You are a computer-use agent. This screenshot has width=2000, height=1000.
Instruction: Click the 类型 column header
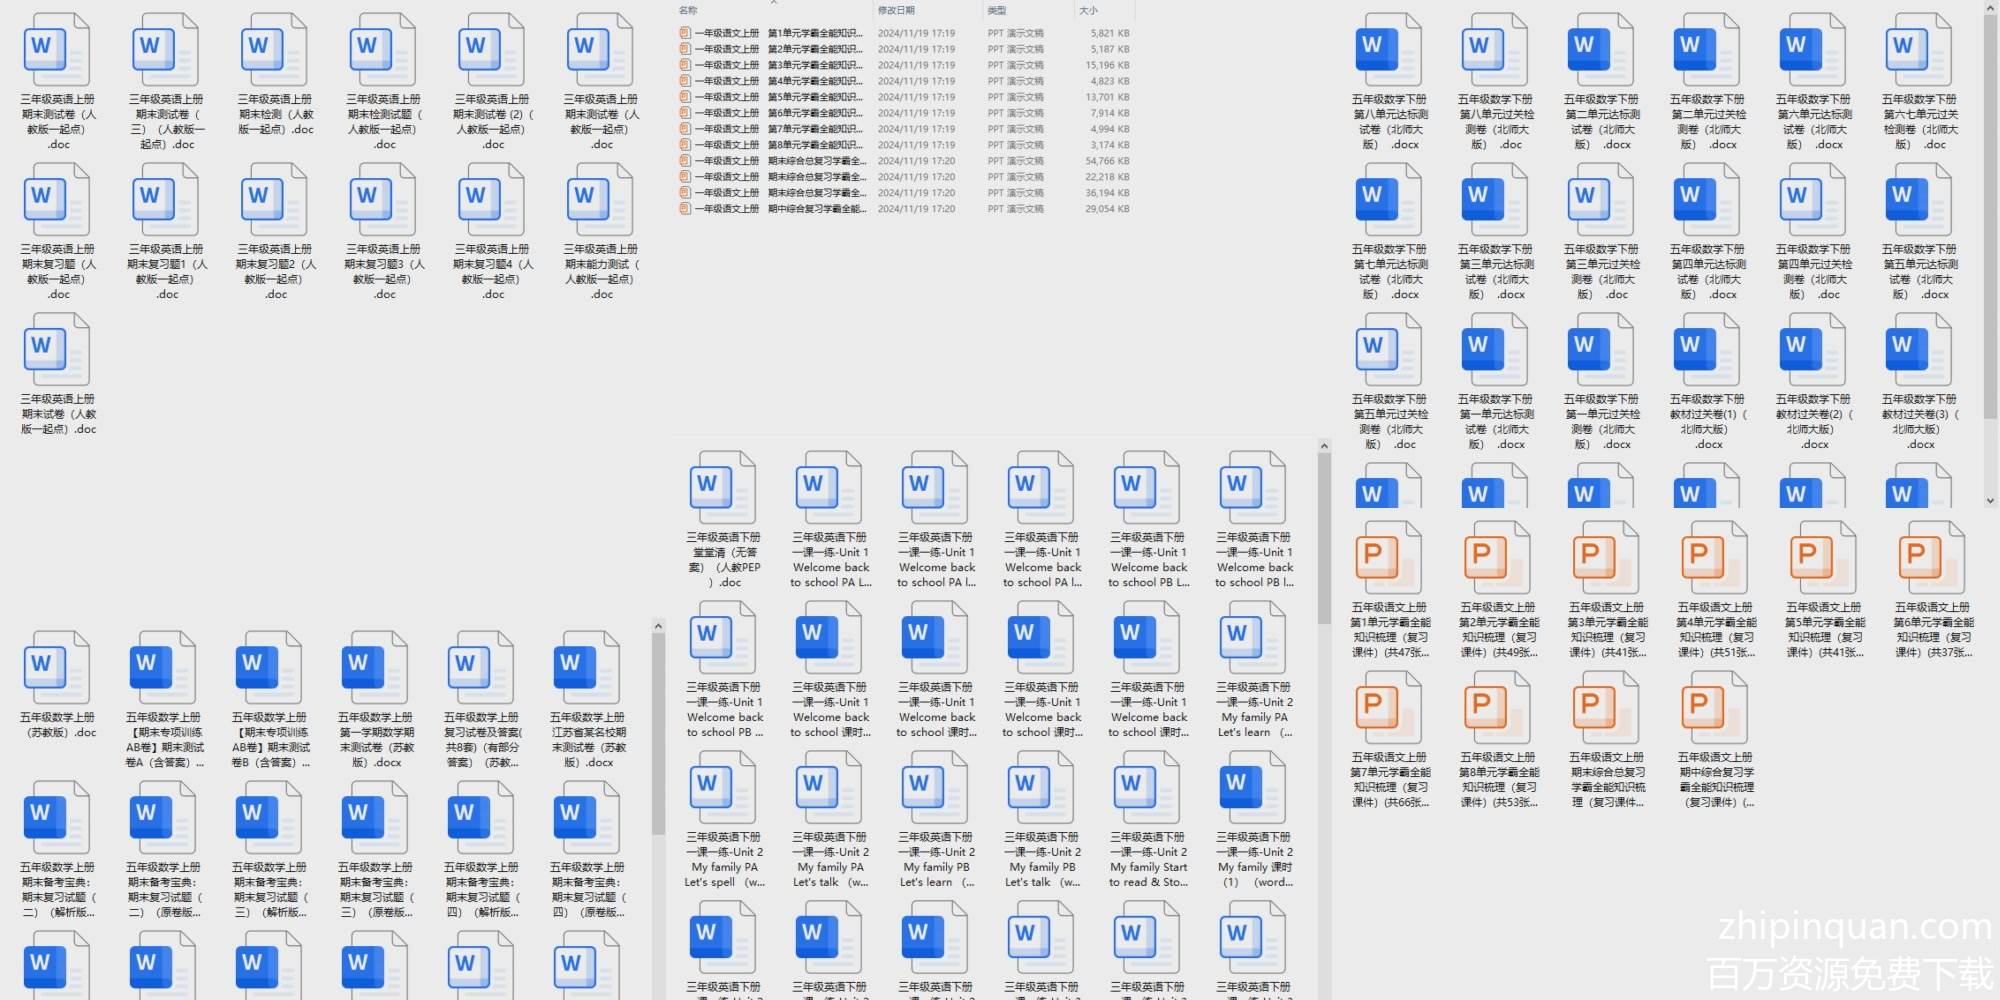click(997, 10)
